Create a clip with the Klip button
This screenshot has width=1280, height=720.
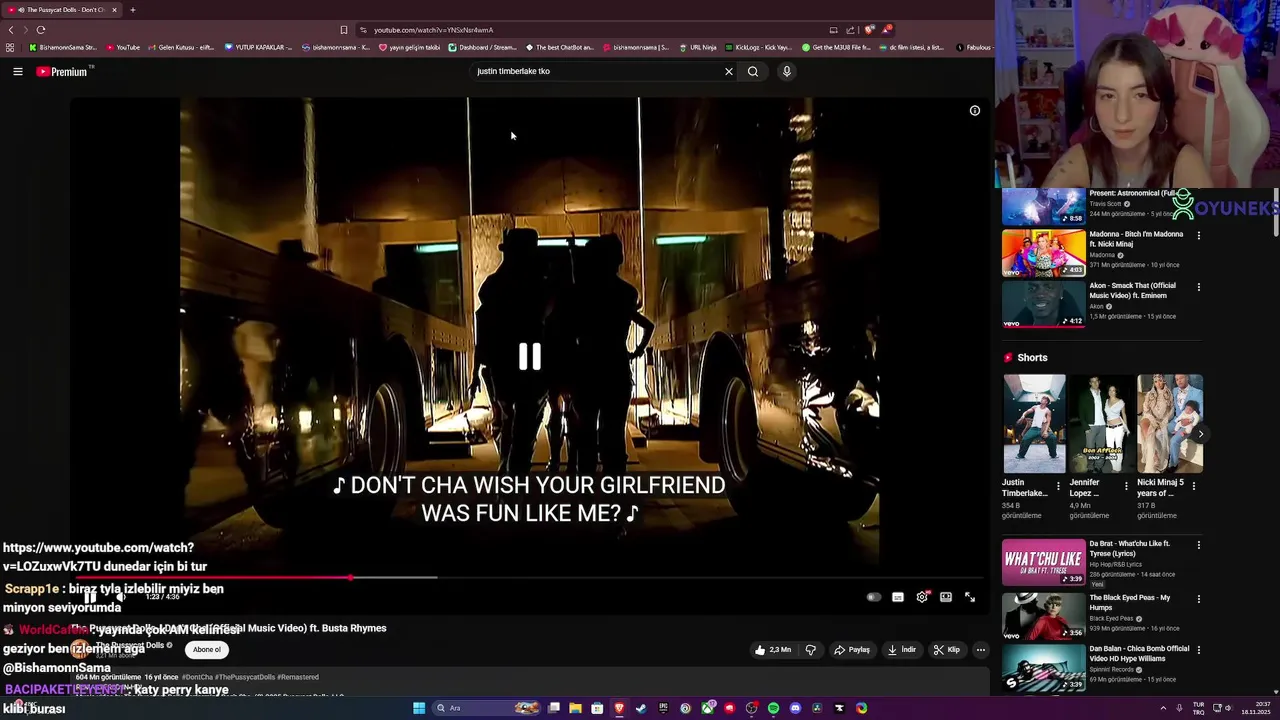click(x=947, y=650)
